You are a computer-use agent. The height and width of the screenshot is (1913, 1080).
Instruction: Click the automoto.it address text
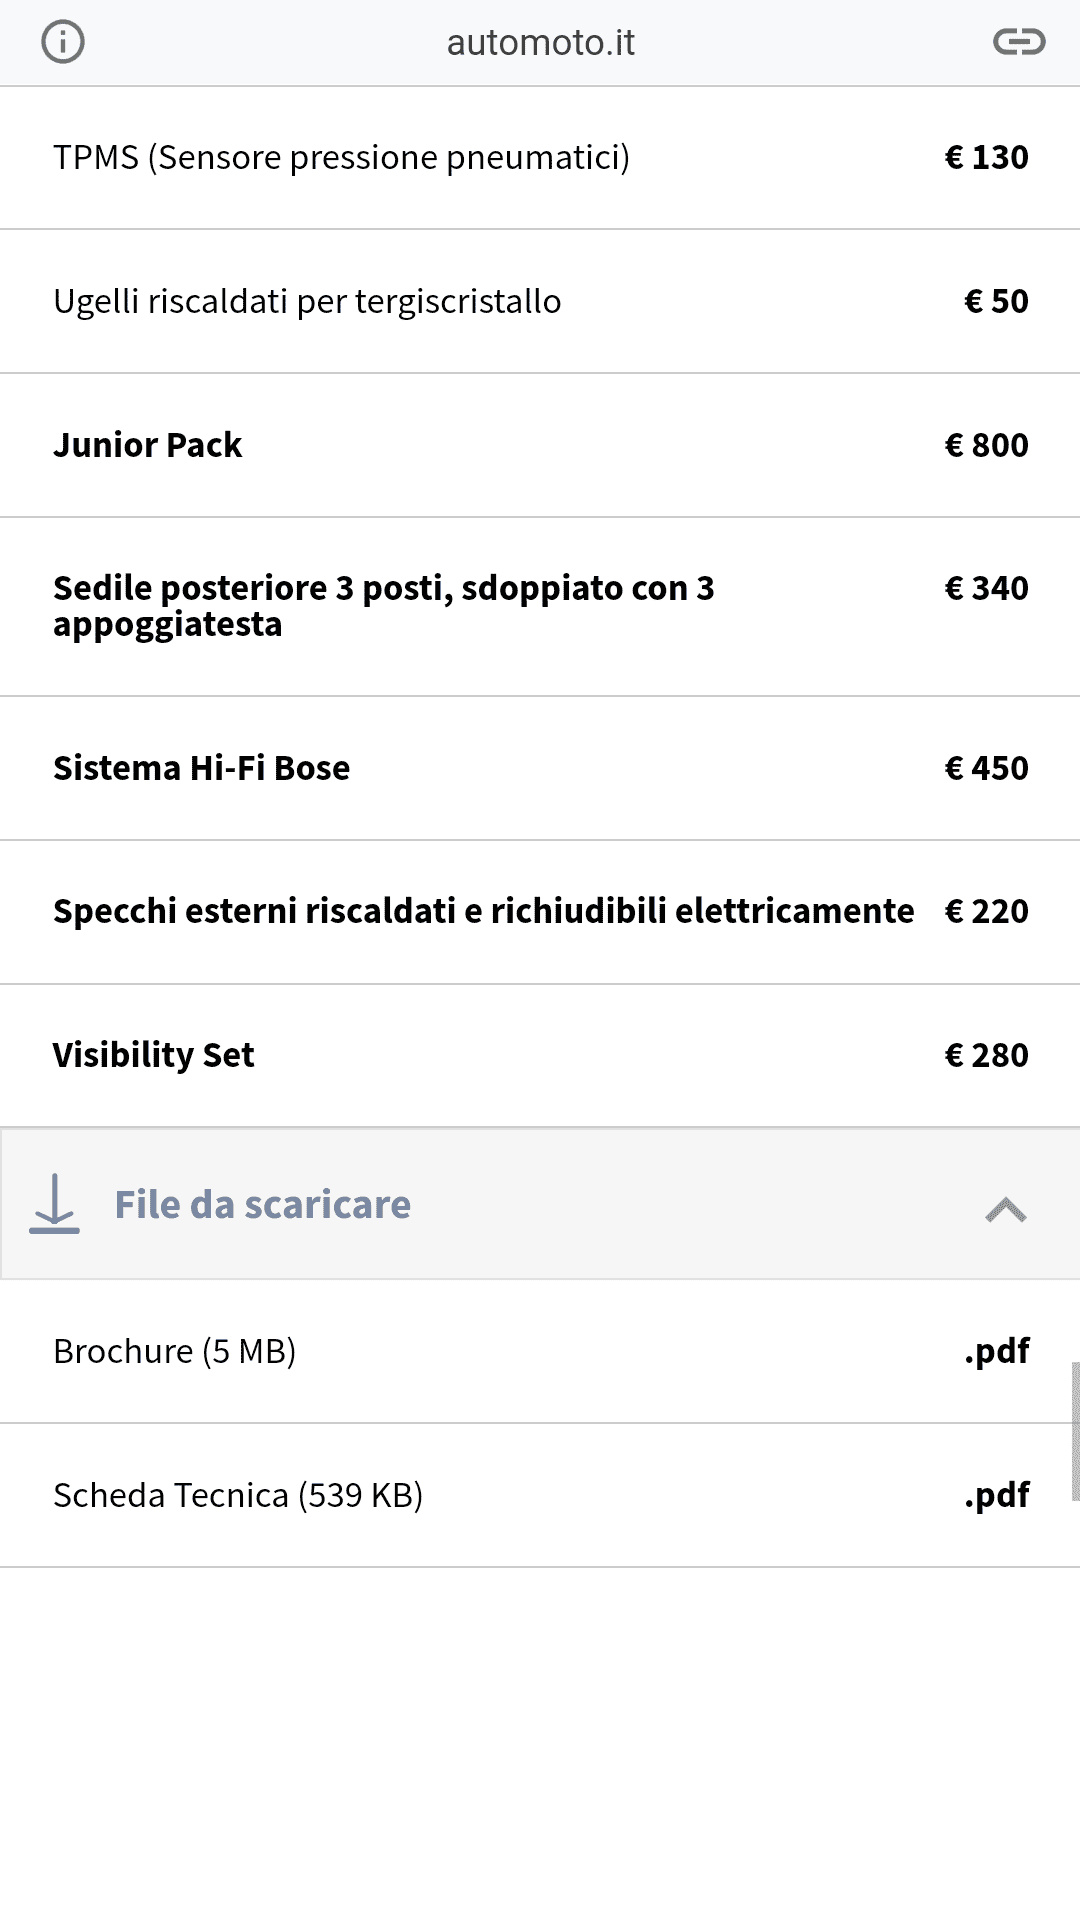[x=540, y=43]
